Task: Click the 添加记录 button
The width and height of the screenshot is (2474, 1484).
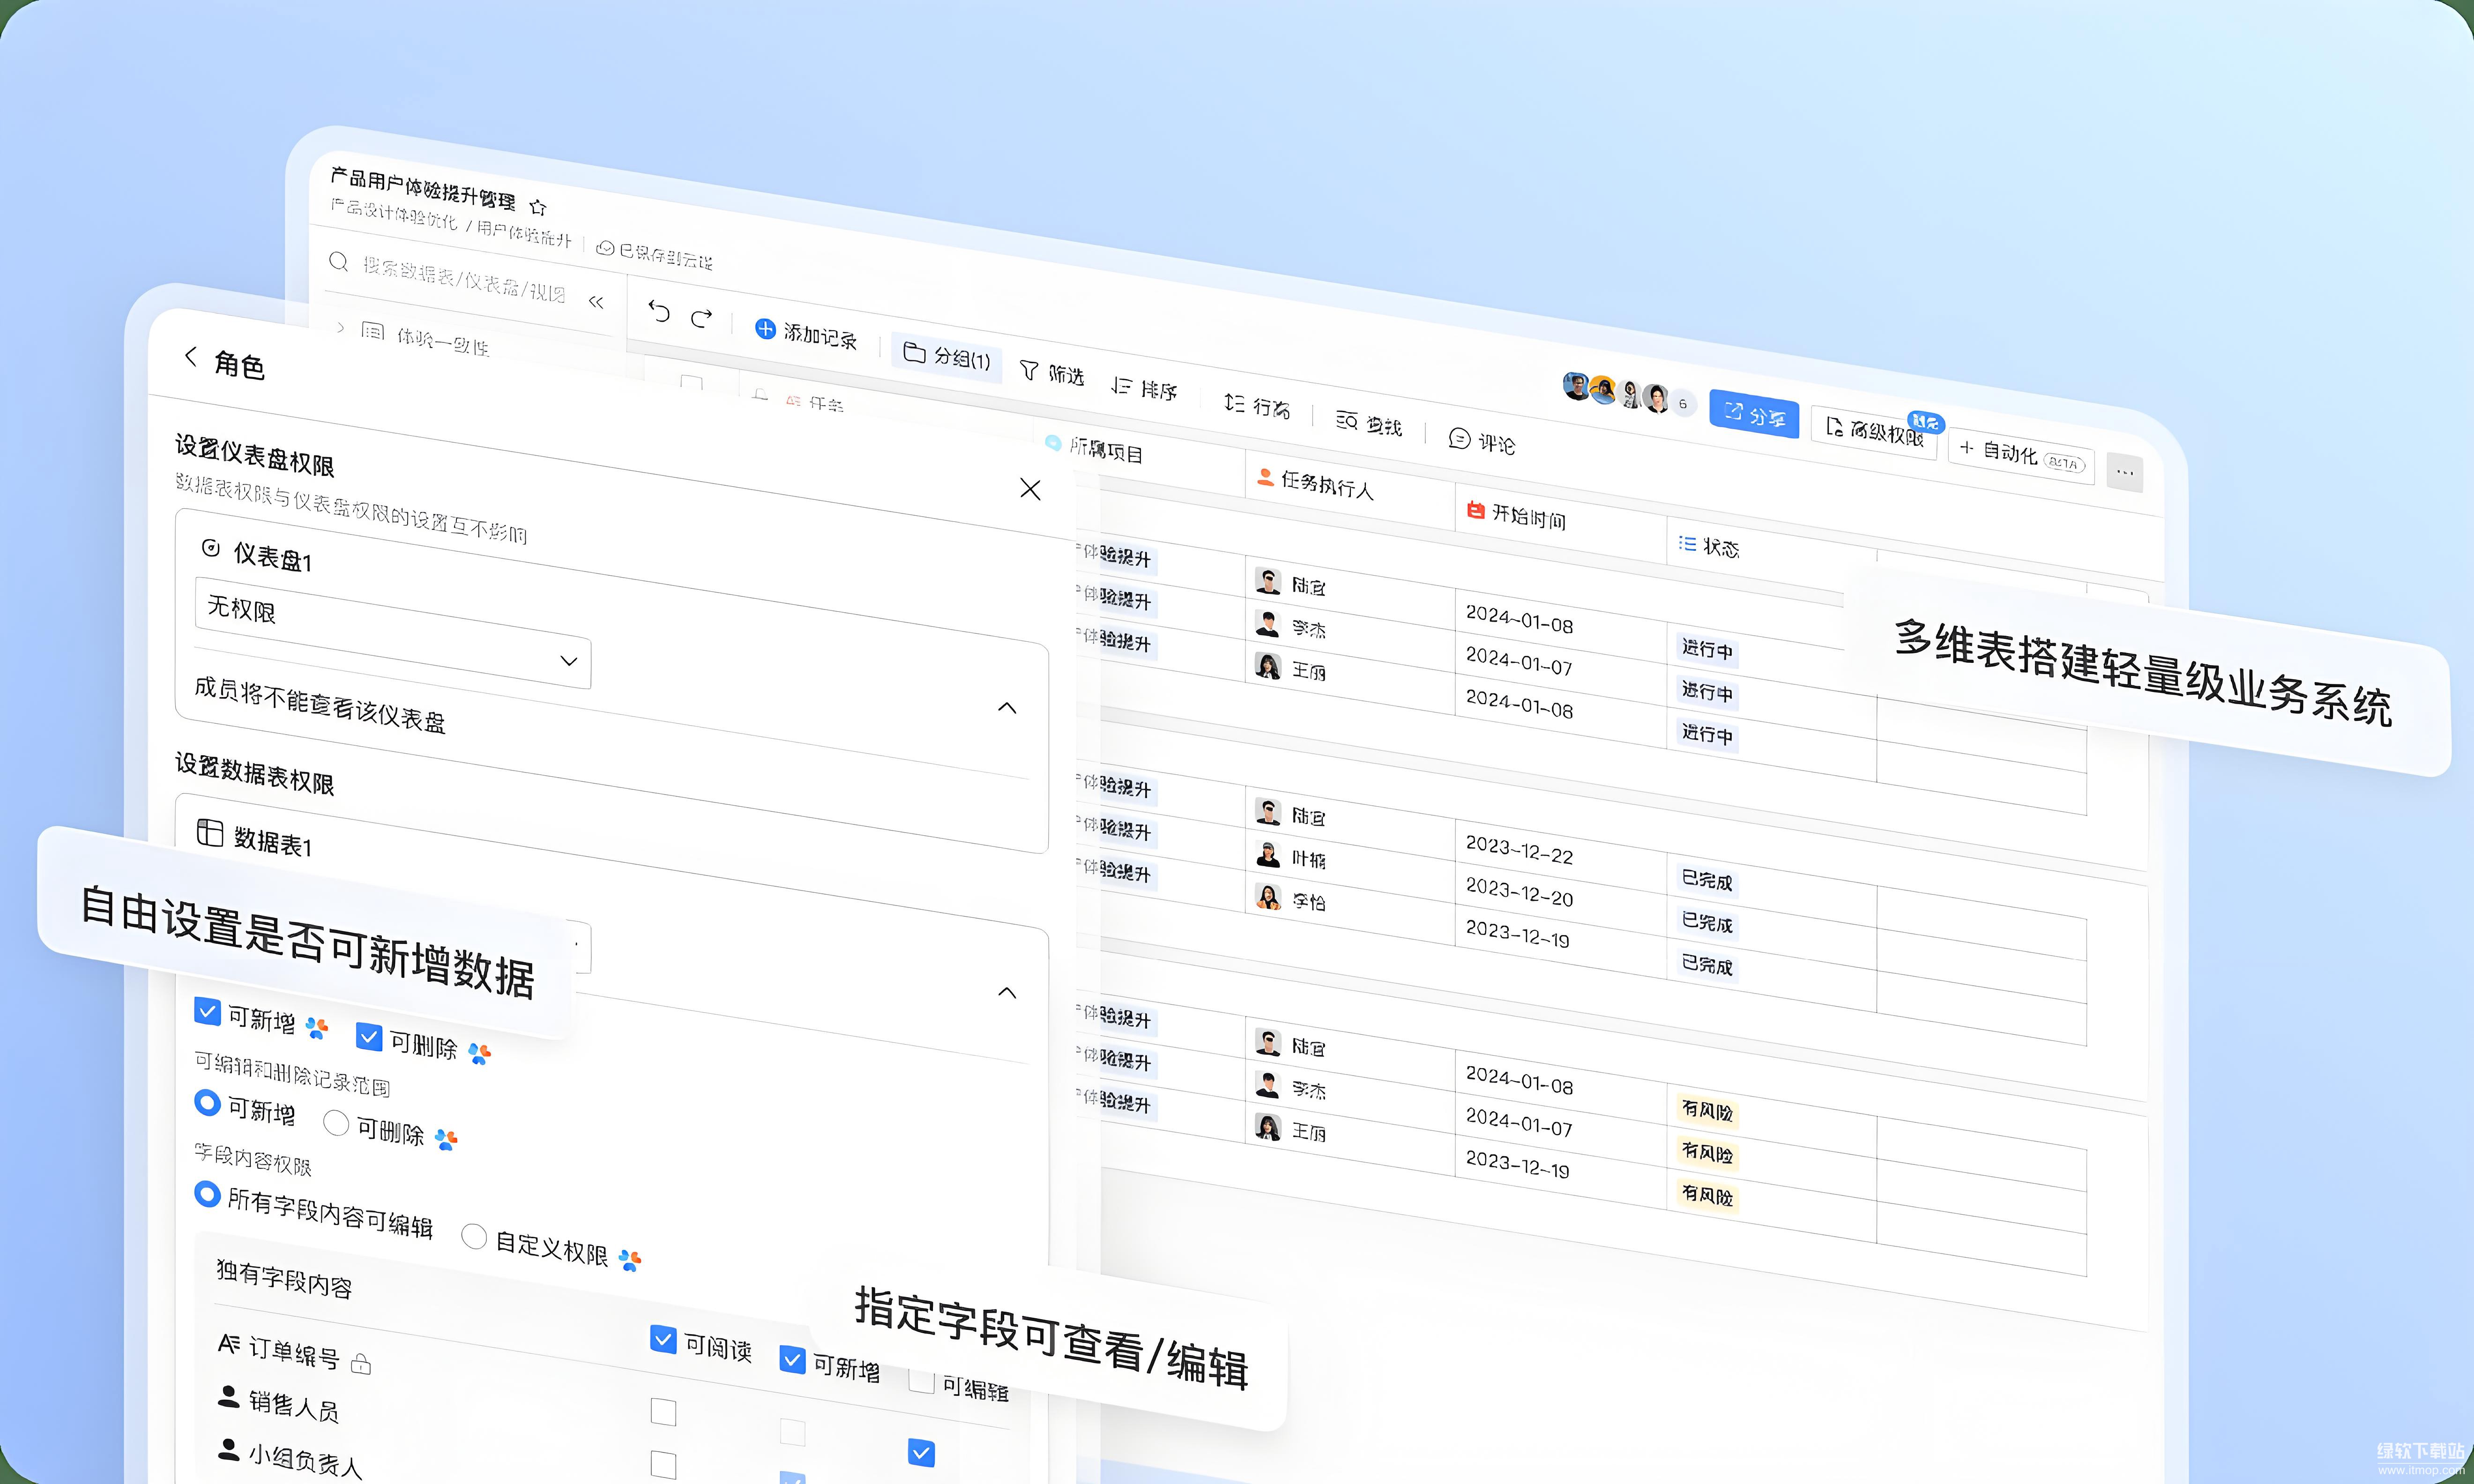Action: point(806,333)
